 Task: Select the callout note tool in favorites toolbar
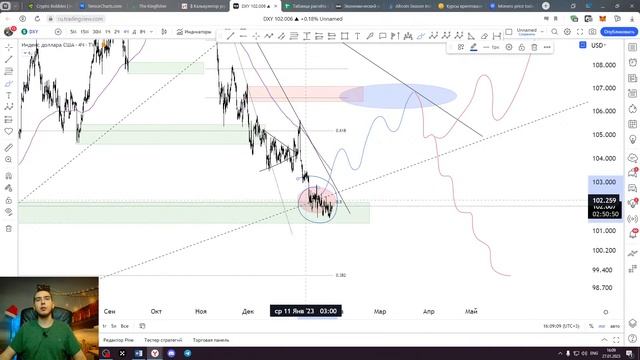click(382, 36)
